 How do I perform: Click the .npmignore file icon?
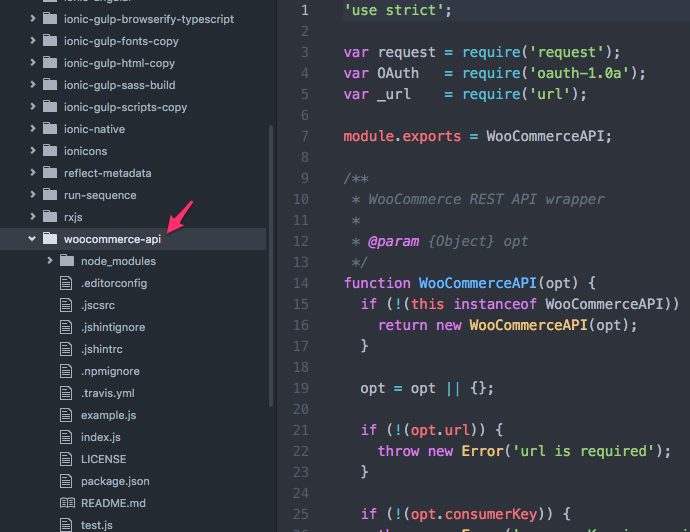click(x=66, y=371)
